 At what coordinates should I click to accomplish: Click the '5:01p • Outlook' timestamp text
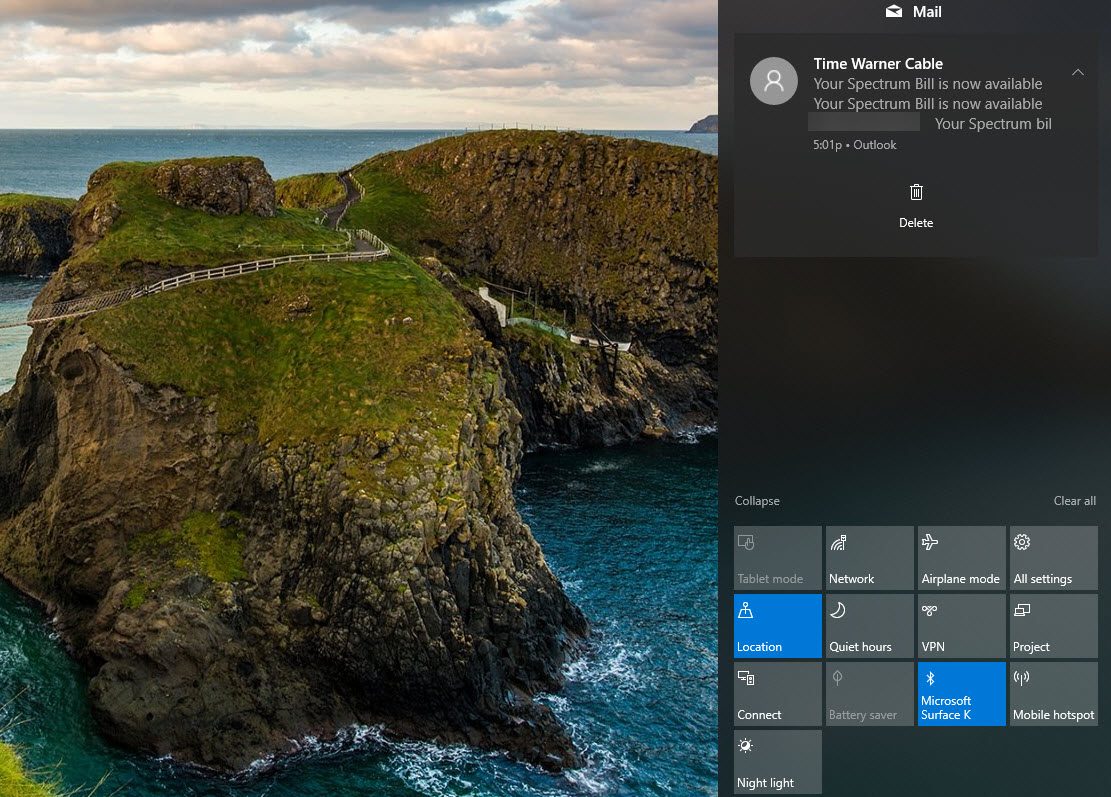point(855,145)
